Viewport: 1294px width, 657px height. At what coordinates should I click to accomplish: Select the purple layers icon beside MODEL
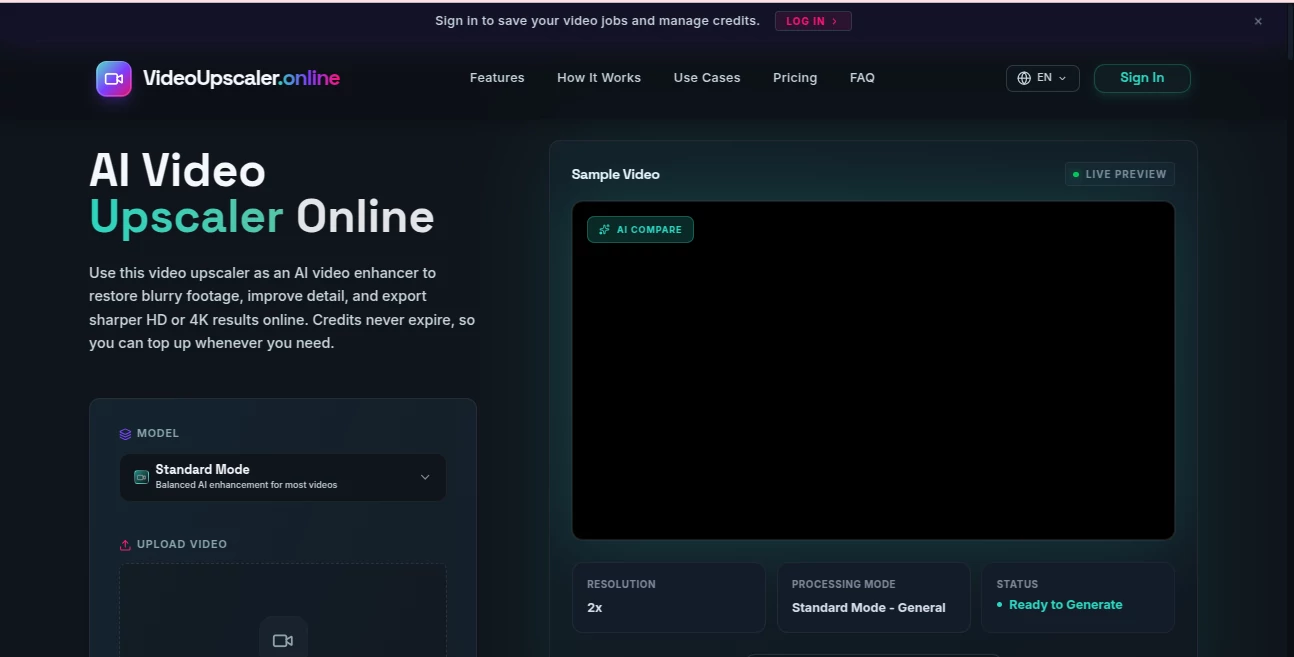(126, 432)
